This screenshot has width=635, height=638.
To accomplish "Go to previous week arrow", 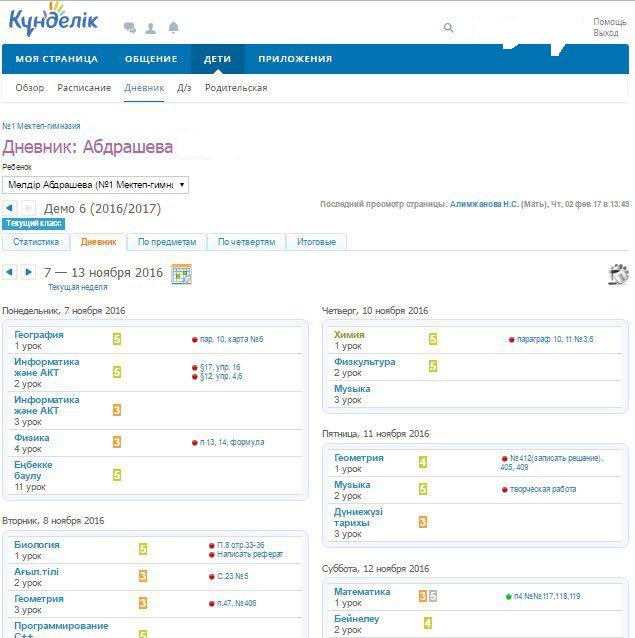I will pos(10,272).
